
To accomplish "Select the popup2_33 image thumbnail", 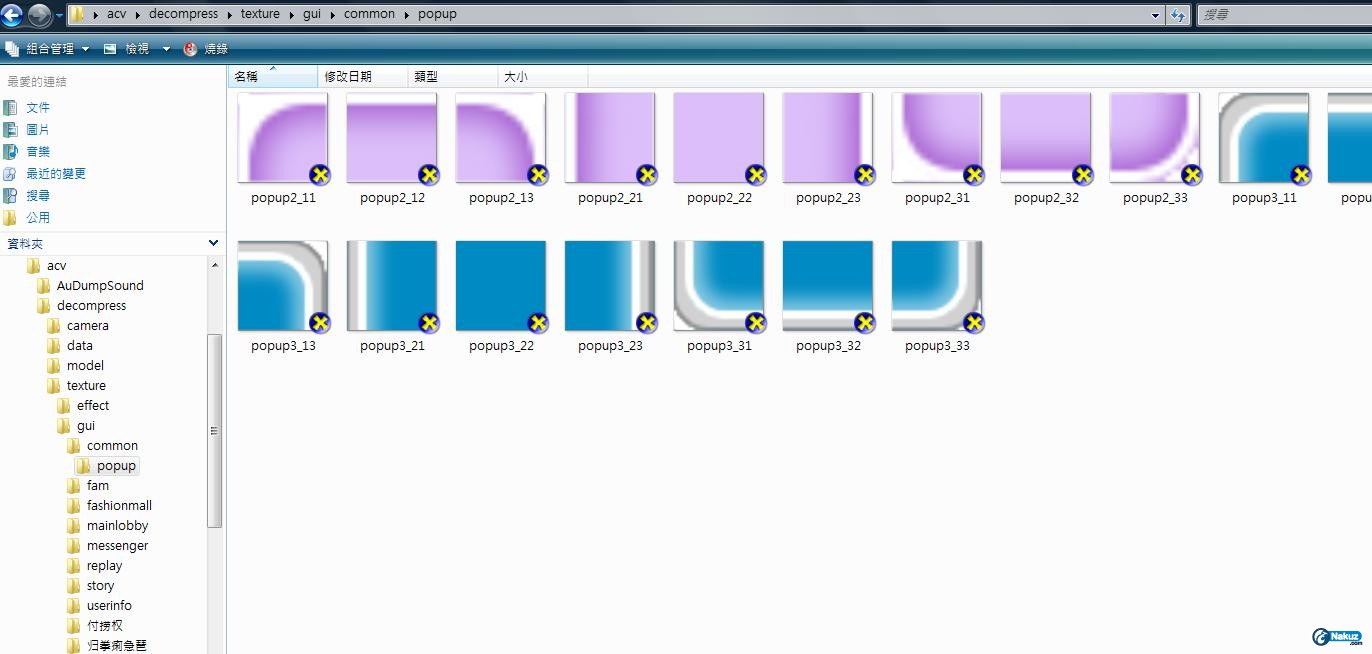I will [x=1155, y=138].
